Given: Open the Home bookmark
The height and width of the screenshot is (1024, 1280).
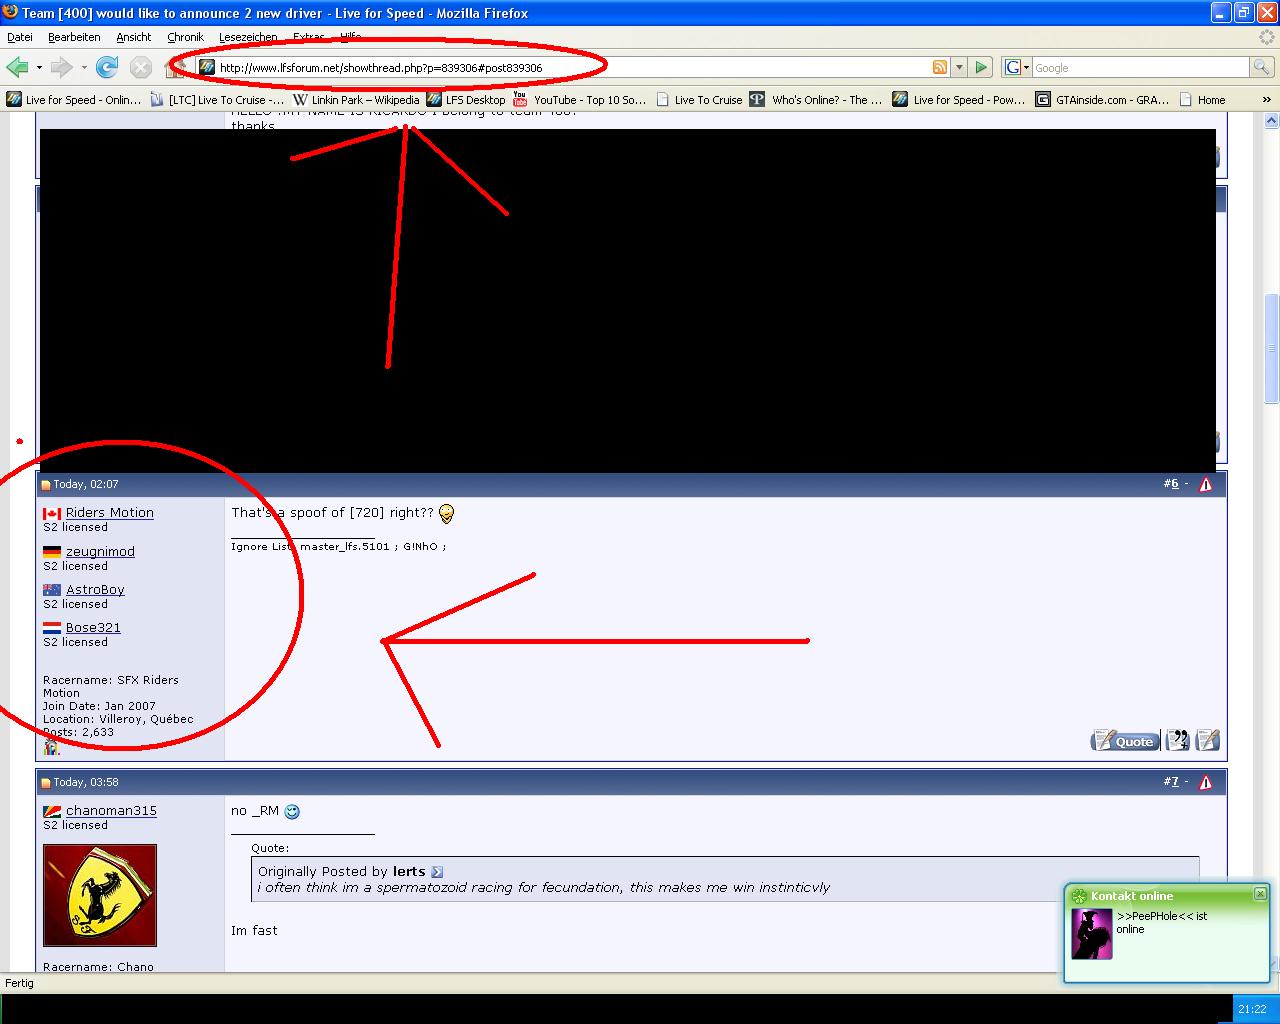Looking at the screenshot, I should (x=1202, y=100).
